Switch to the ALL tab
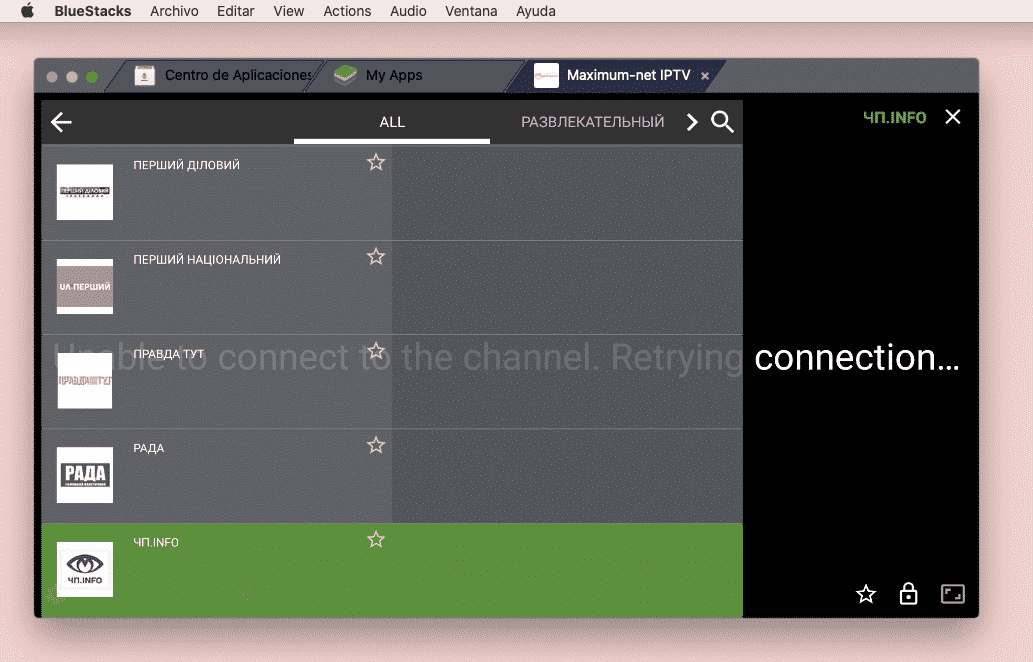1033x662 pixels. [391, 121]
